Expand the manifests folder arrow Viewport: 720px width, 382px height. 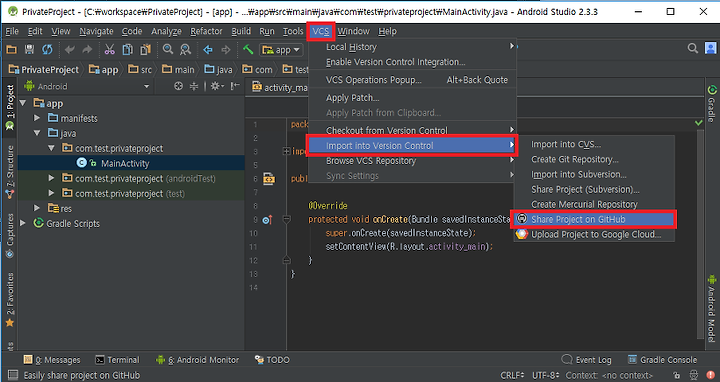pos(37,118)
